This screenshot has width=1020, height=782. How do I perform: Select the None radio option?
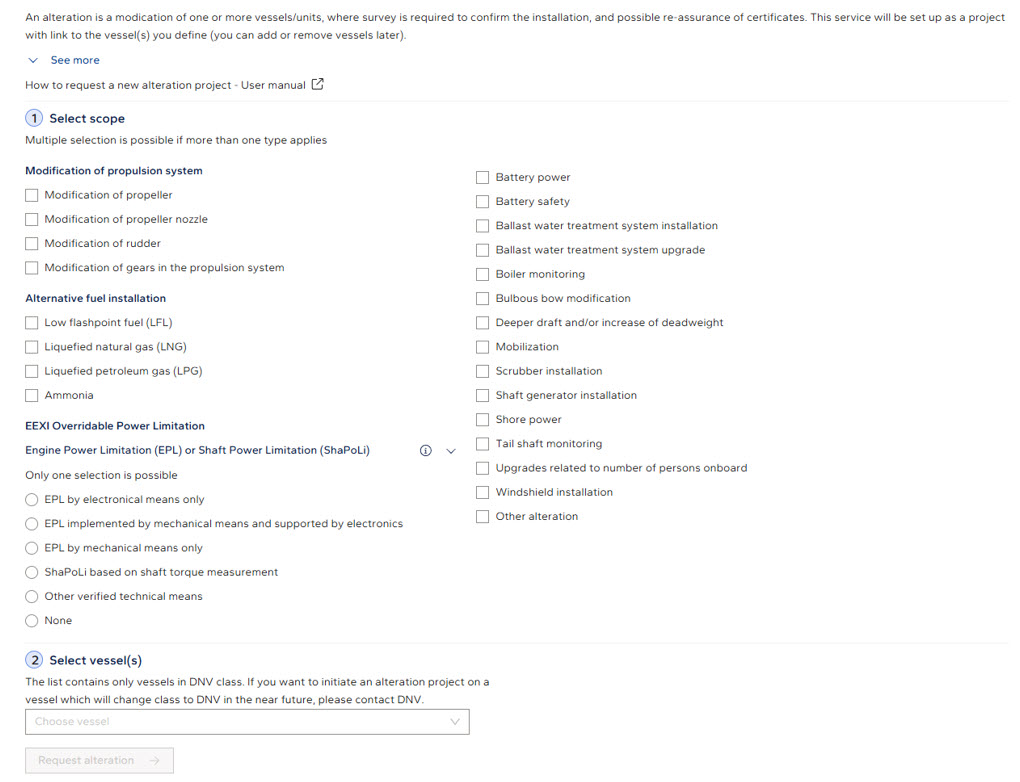coord(32,621)
